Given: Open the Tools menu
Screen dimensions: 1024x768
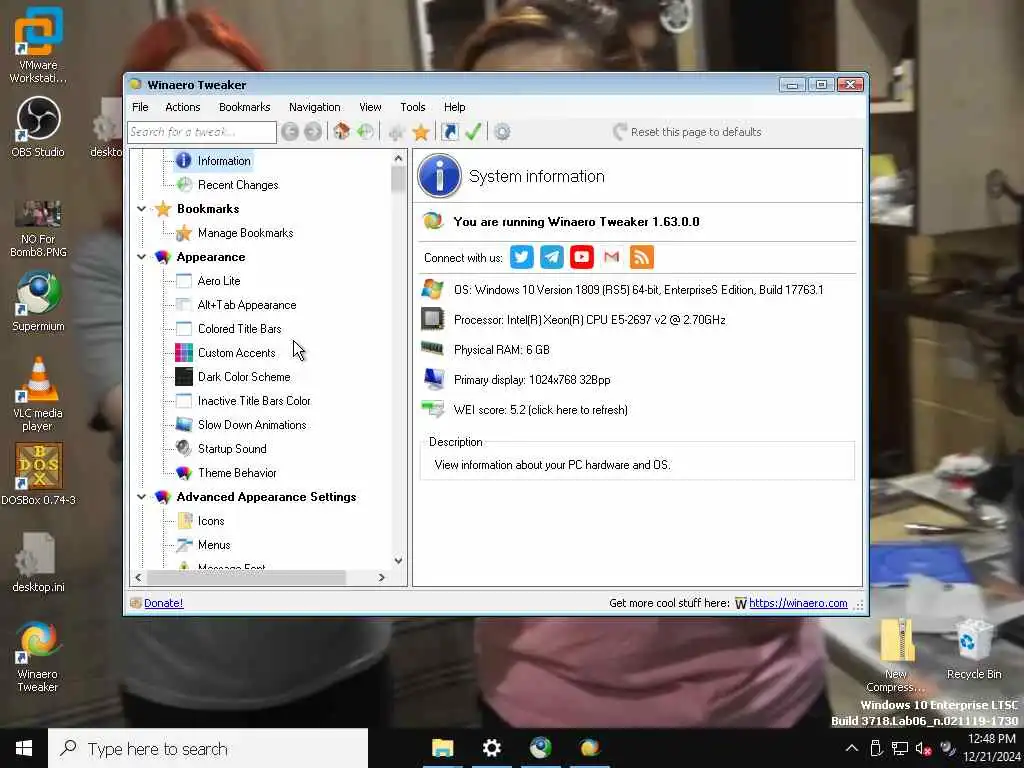Looking at the screenshot, I should 412,107.
